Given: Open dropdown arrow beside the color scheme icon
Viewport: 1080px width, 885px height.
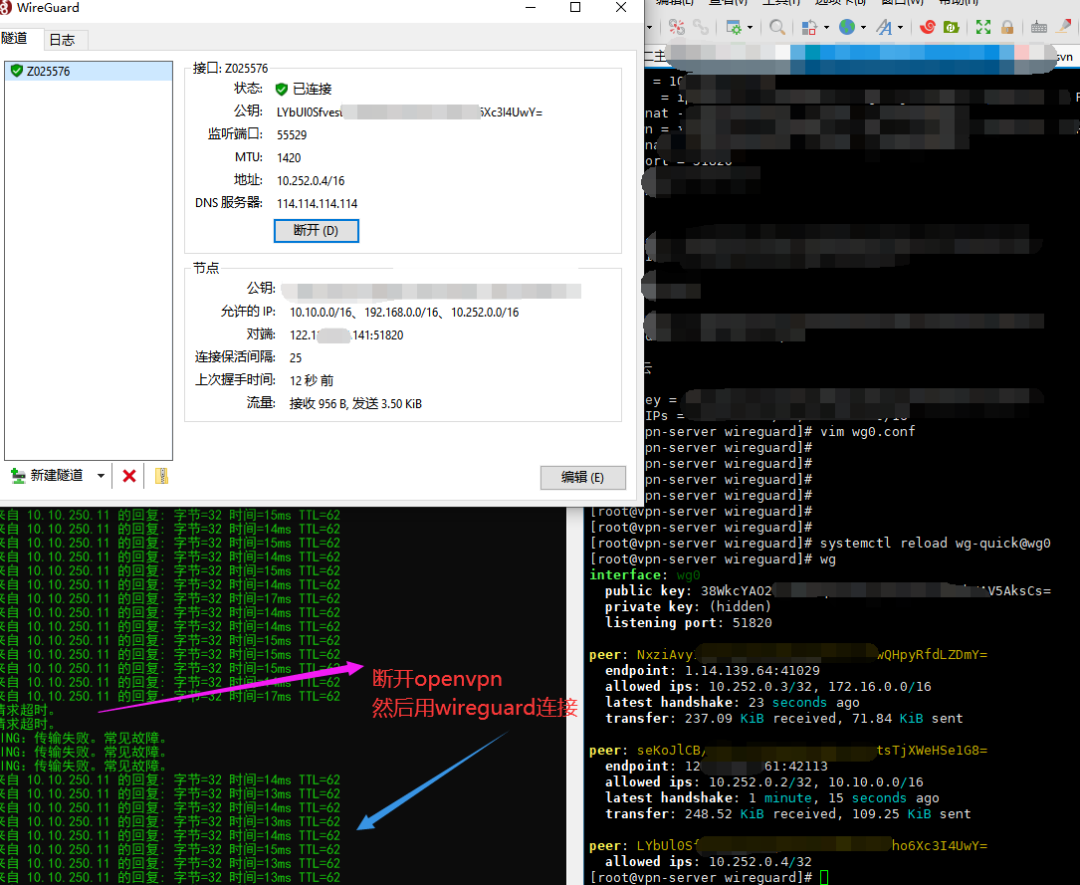Looking at the screenshot, I should [x=827, y=28].
